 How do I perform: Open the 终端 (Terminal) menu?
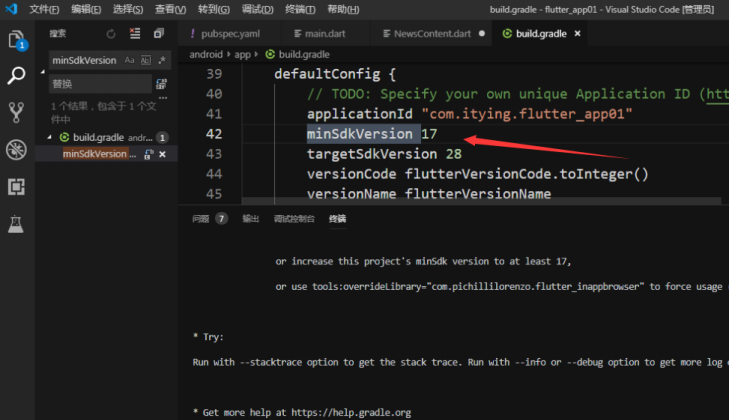pos(300,9)
